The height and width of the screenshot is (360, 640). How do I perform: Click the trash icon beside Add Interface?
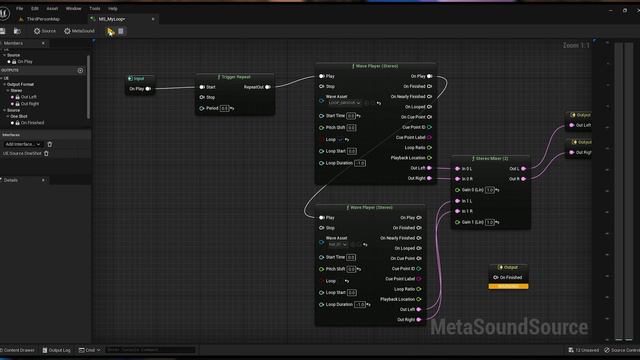tap(50, 144)
